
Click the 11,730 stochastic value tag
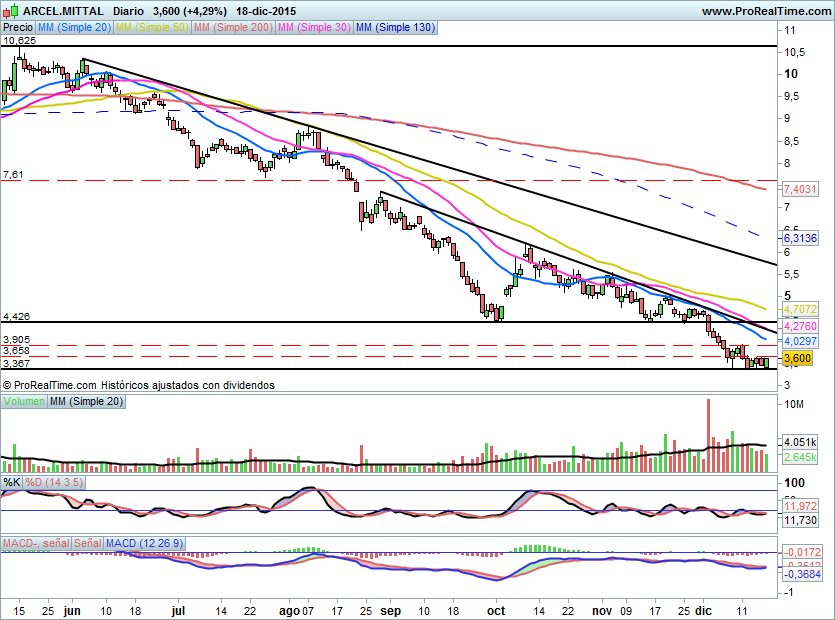point(800,520)
